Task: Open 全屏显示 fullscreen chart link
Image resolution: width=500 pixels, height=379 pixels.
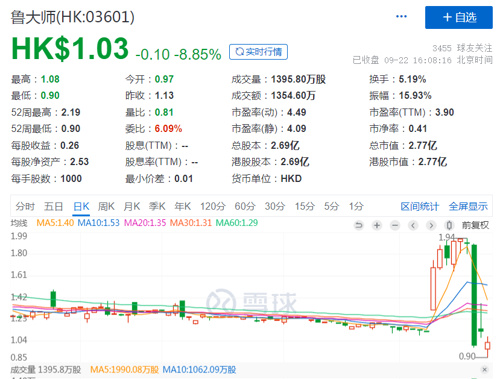Action: point(468,207)
